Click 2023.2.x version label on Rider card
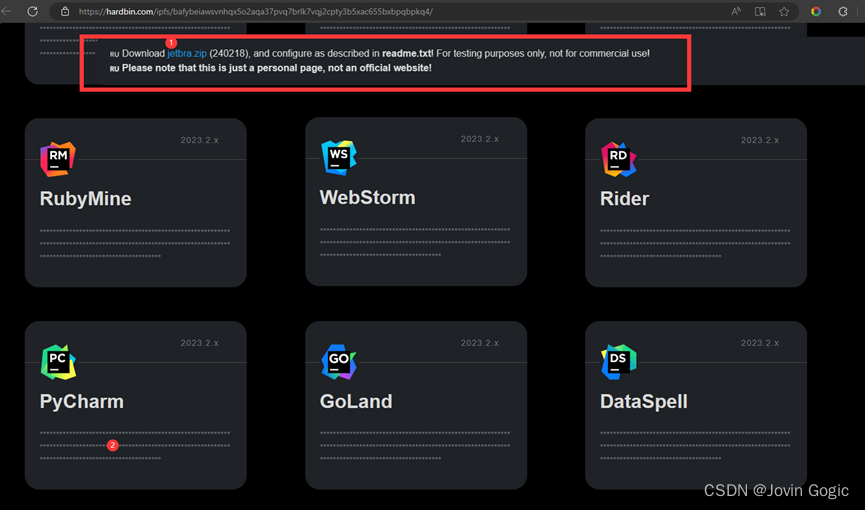 tap(760, 140)
